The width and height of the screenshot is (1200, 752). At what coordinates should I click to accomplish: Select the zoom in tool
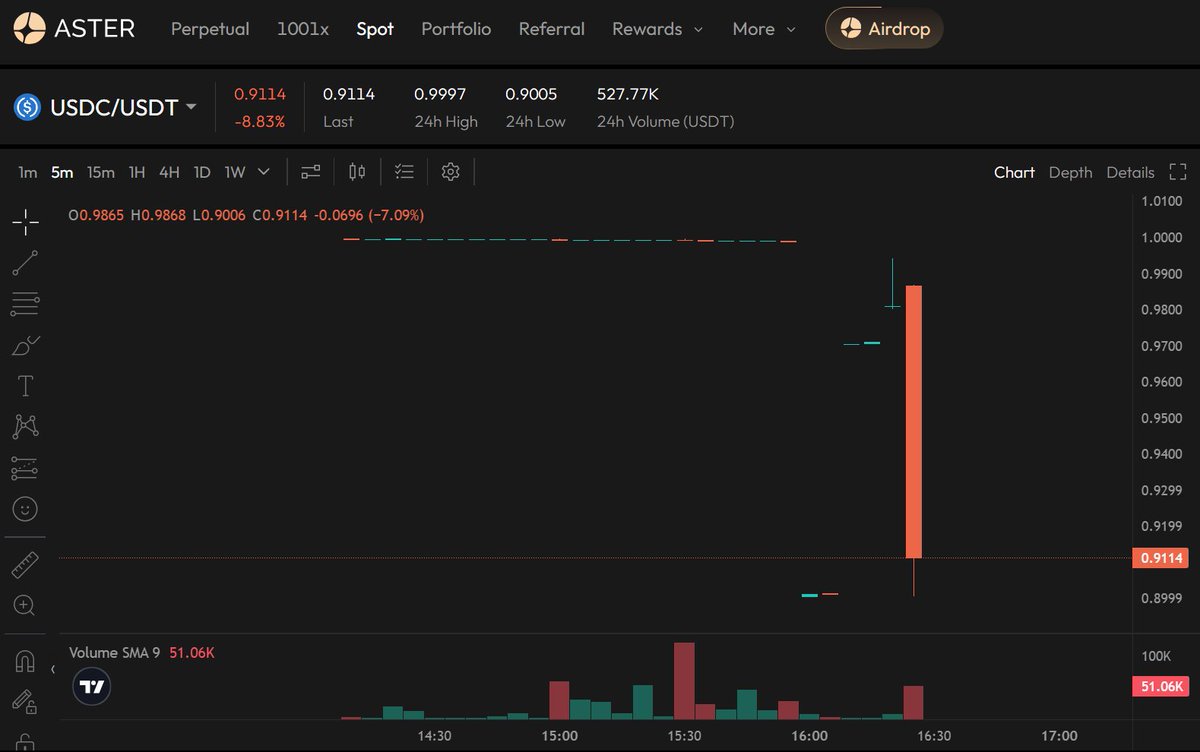click(25, 605)
